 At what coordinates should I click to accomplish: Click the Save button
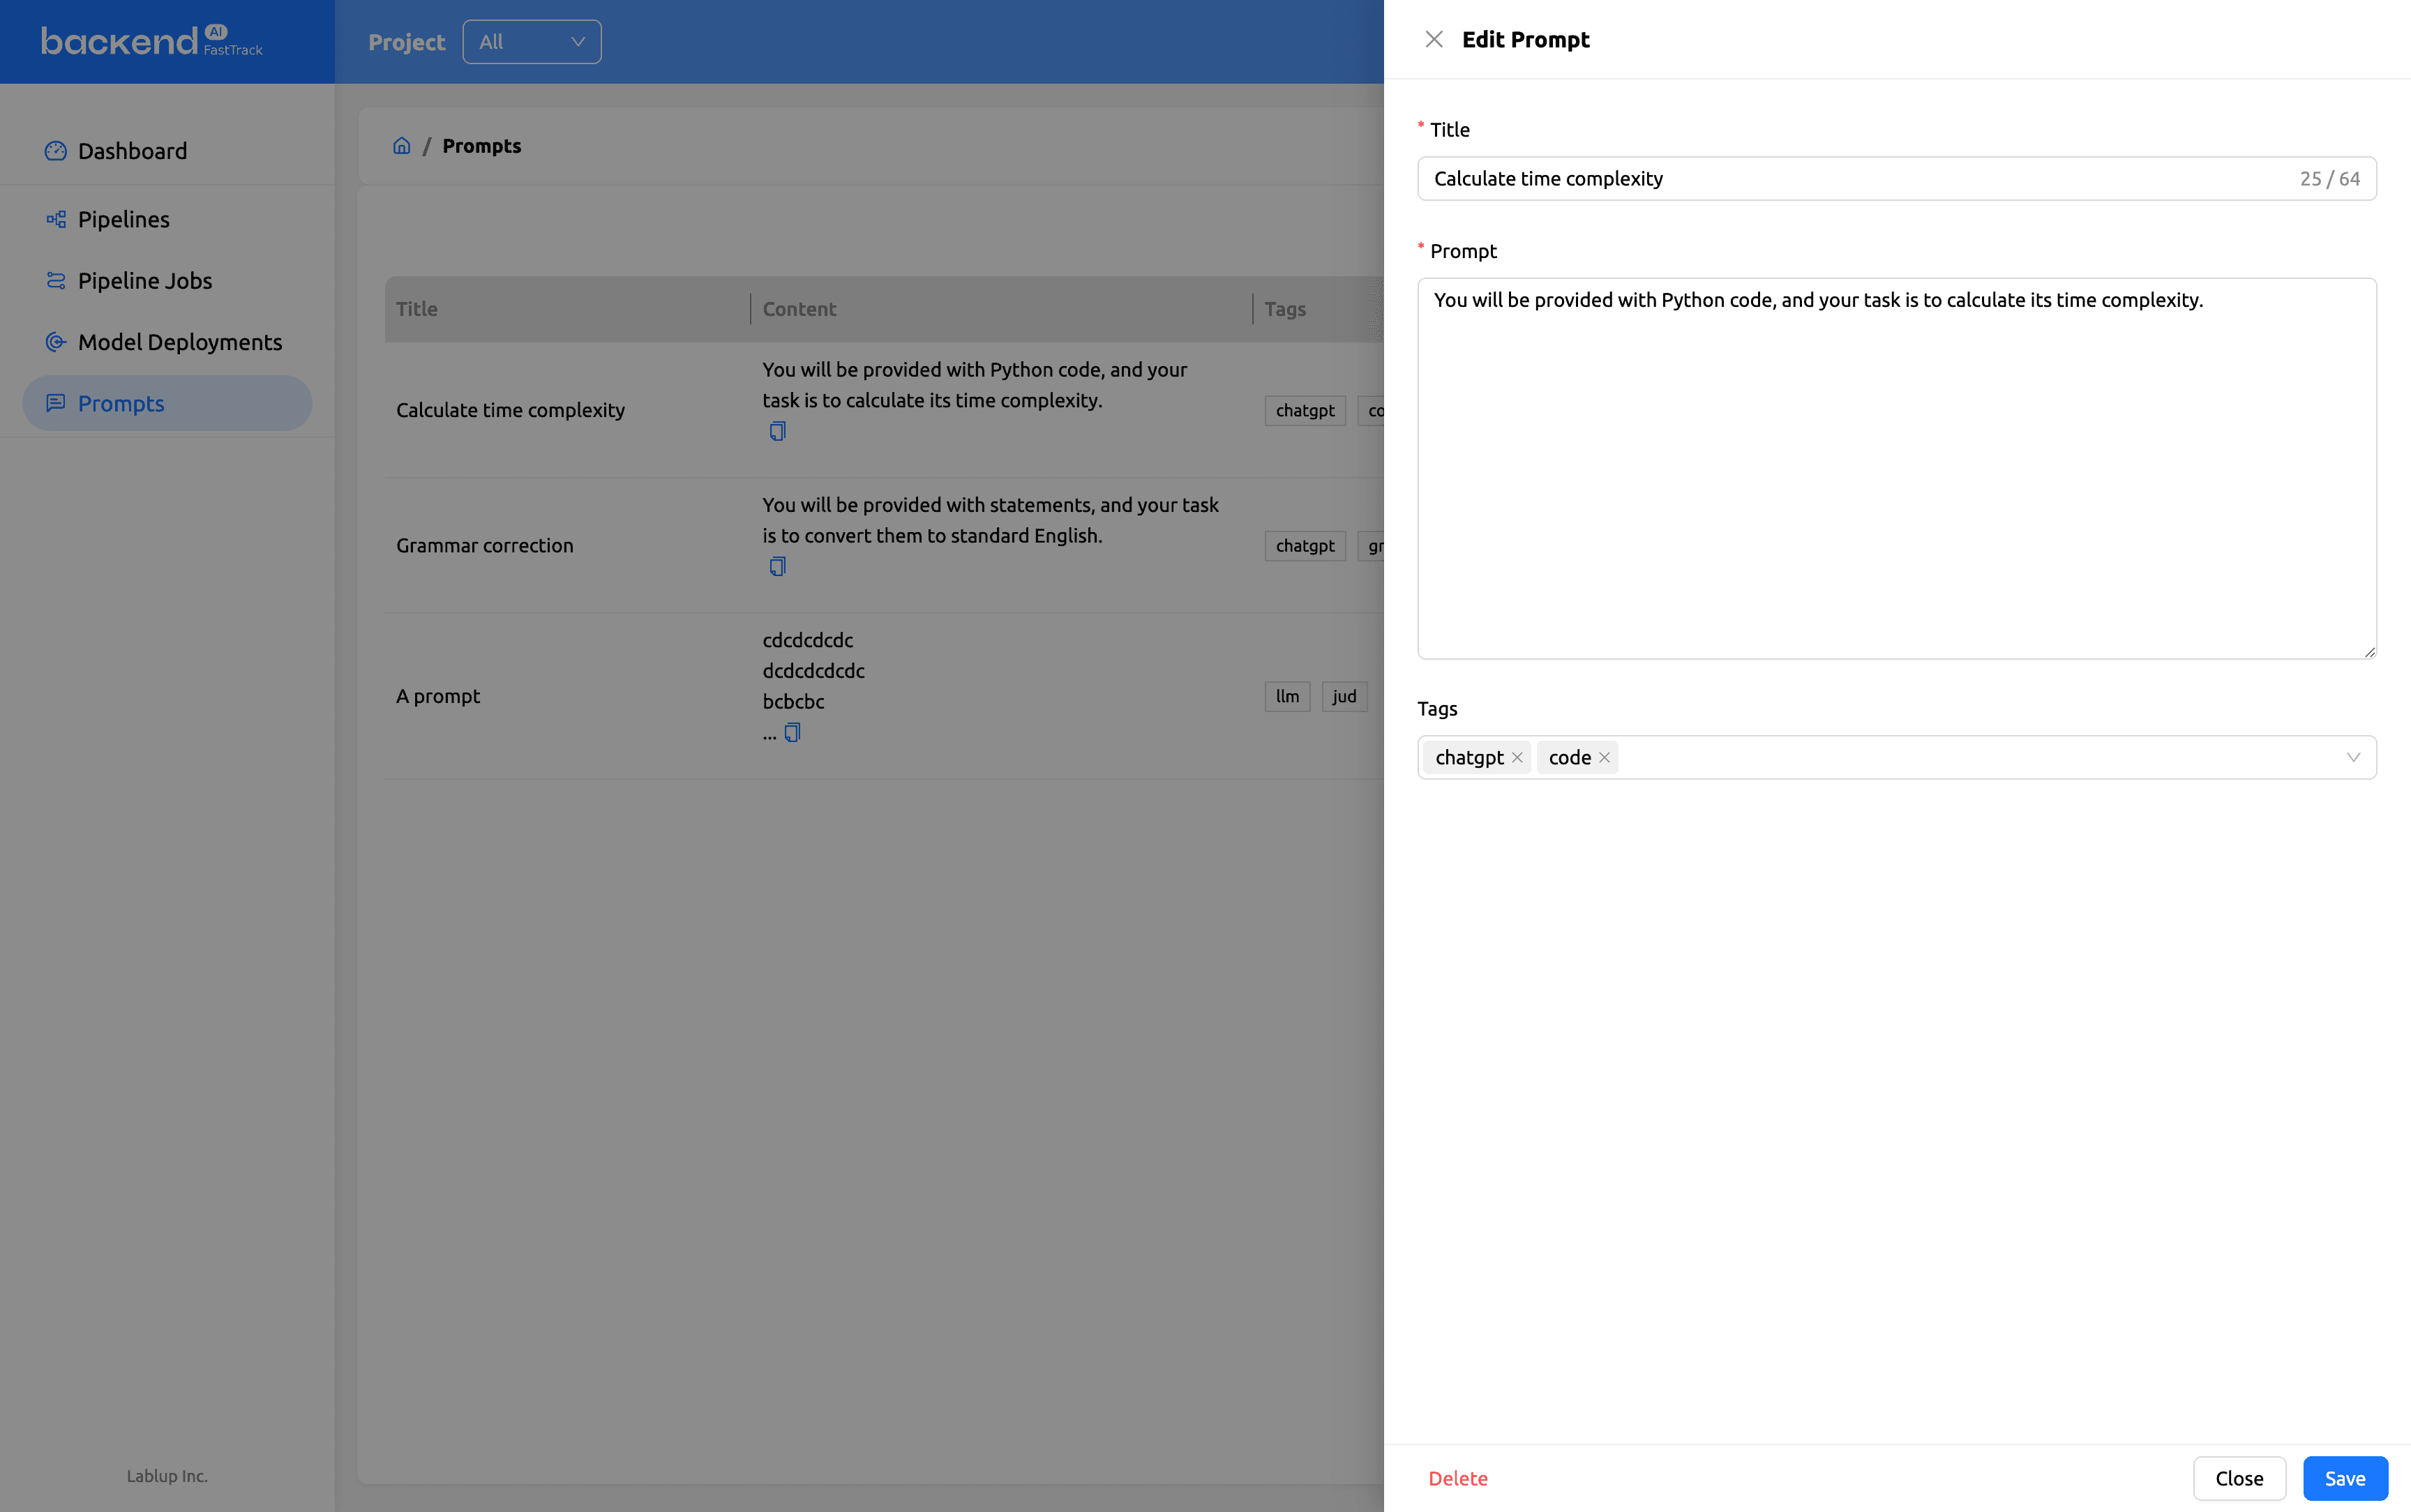coord(2344,1478)
